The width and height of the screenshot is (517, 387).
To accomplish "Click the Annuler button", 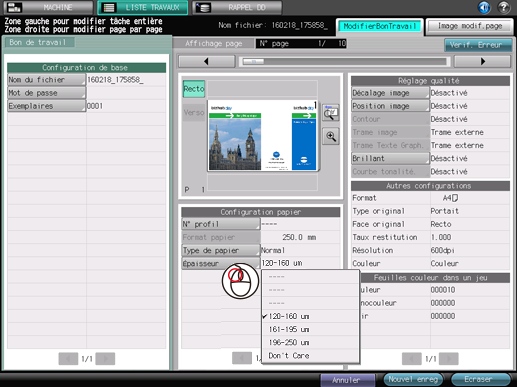I will [347, 380].
